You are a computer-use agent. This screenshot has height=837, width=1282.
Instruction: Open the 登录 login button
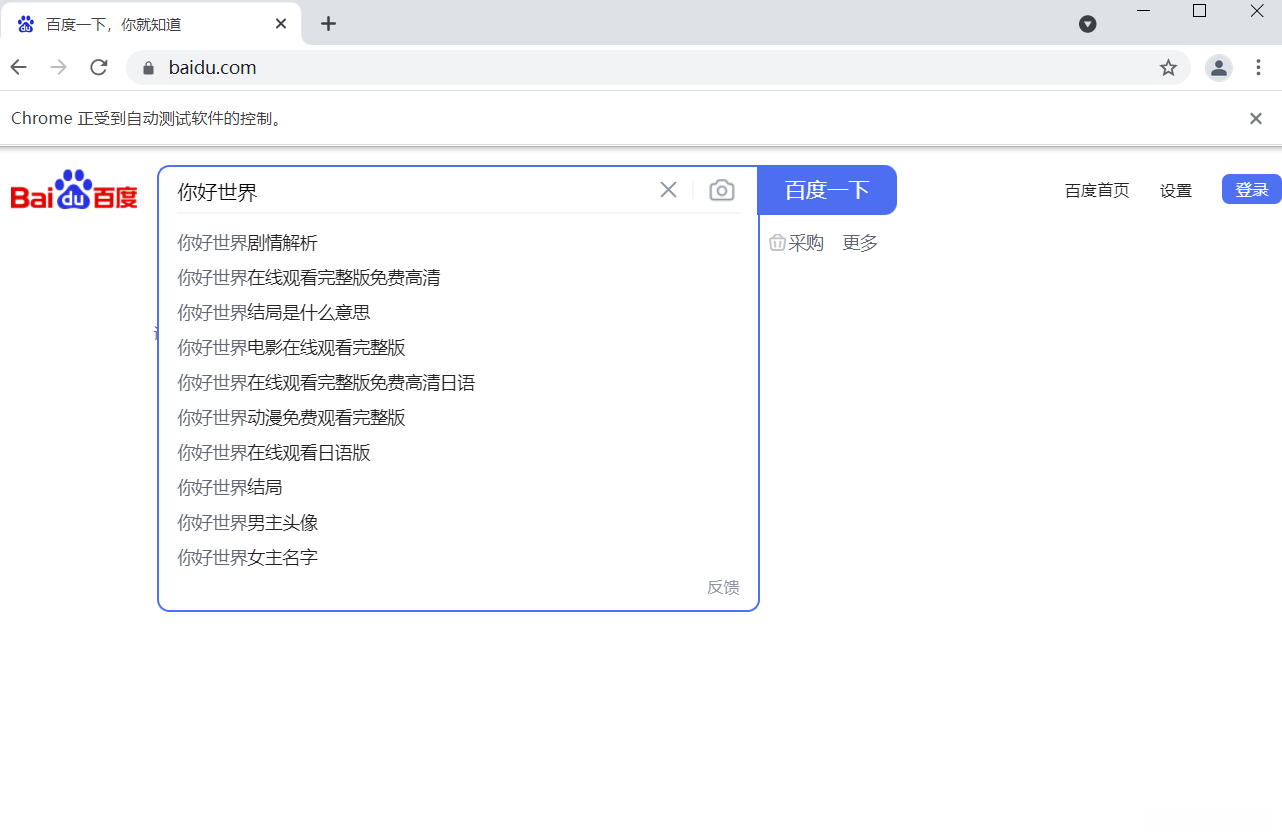pos(1251,189)
